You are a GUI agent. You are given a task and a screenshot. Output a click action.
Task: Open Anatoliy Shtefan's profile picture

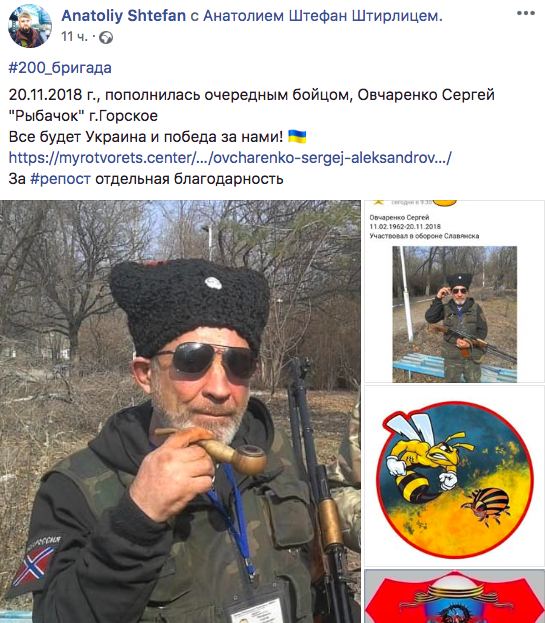tap(30, 26)
